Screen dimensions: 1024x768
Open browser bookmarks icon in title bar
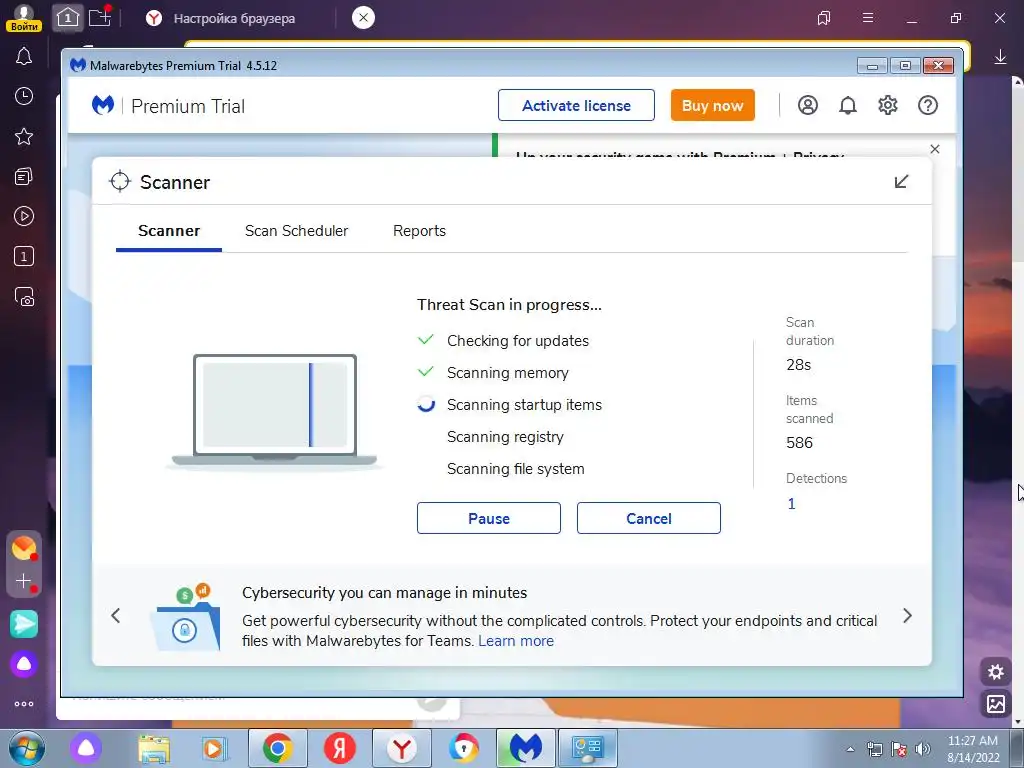824,18
